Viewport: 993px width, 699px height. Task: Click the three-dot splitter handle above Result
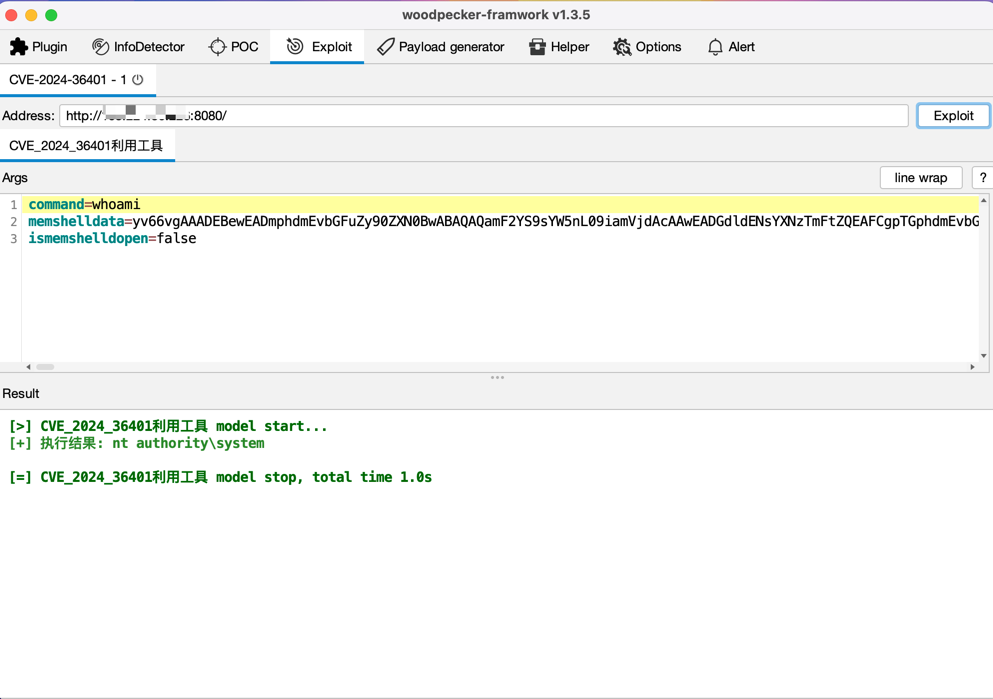[497, 377]
